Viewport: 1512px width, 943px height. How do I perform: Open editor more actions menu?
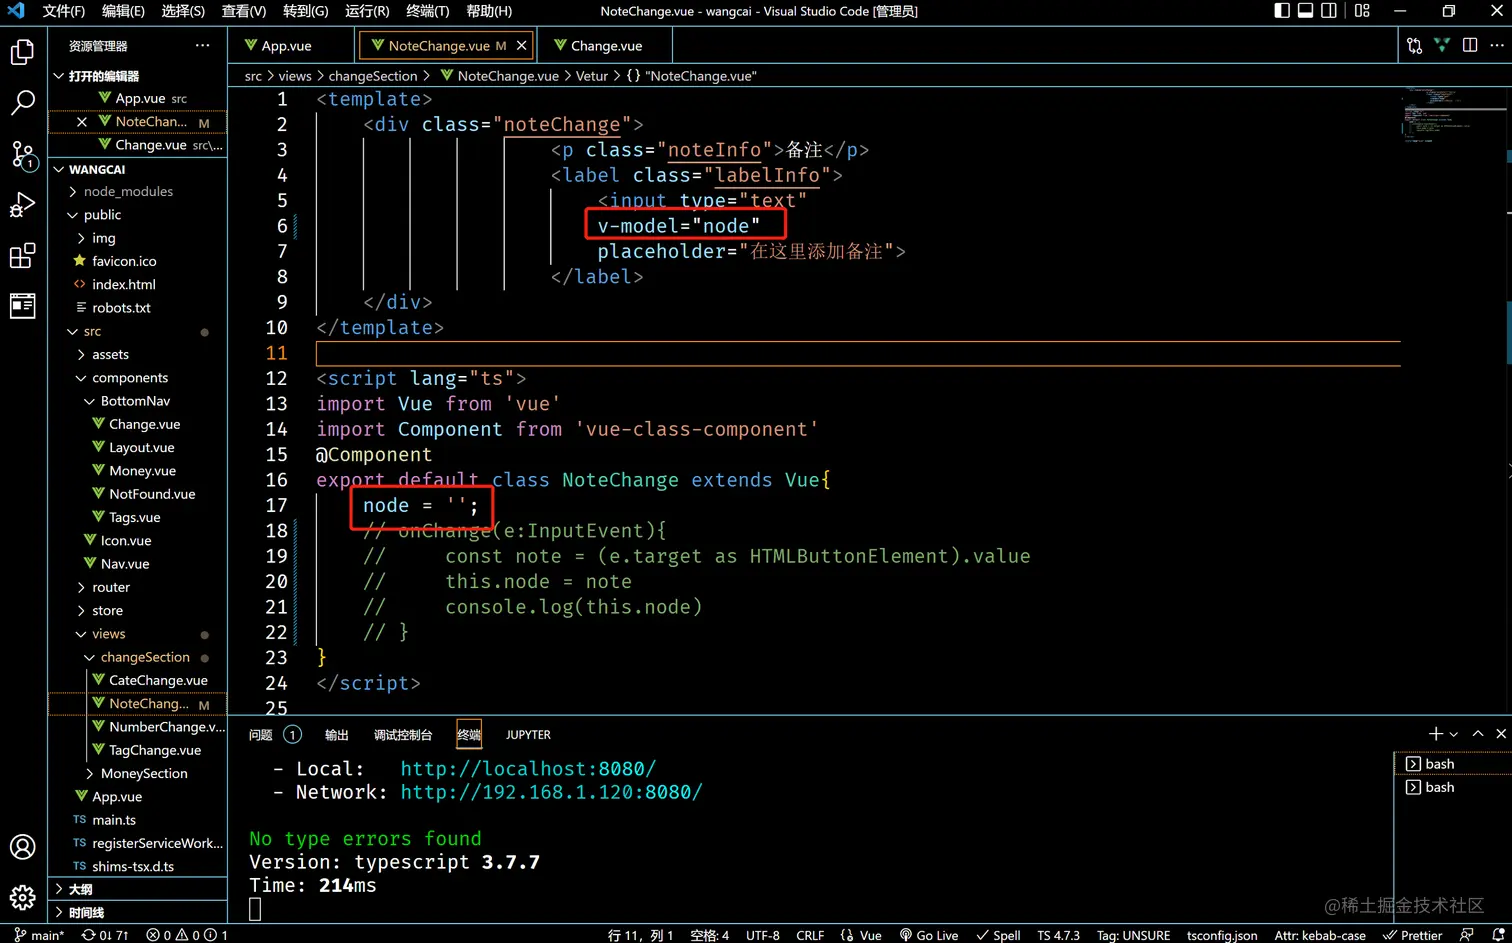coord(1497,46)
